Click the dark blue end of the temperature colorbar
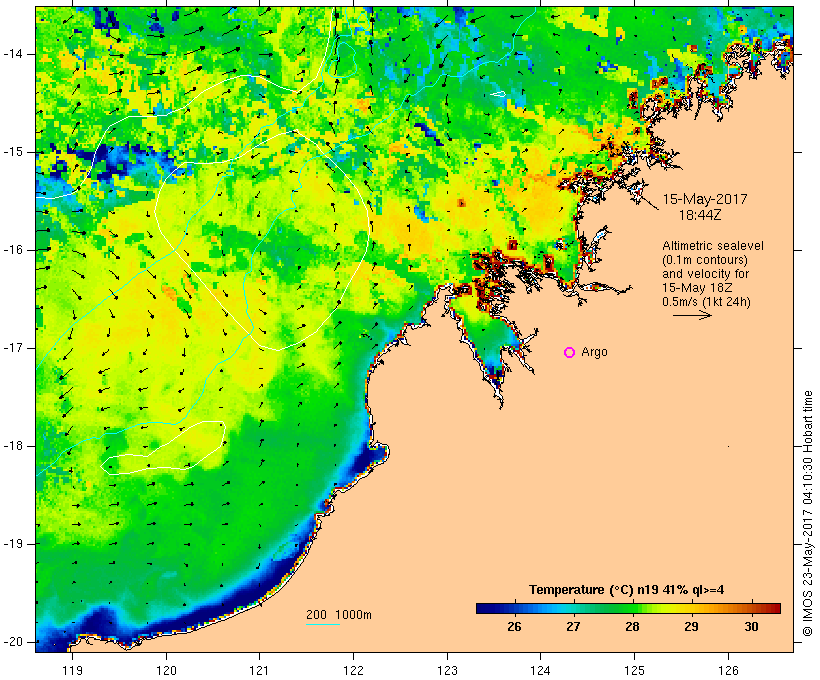 click(x=484, y=608)
